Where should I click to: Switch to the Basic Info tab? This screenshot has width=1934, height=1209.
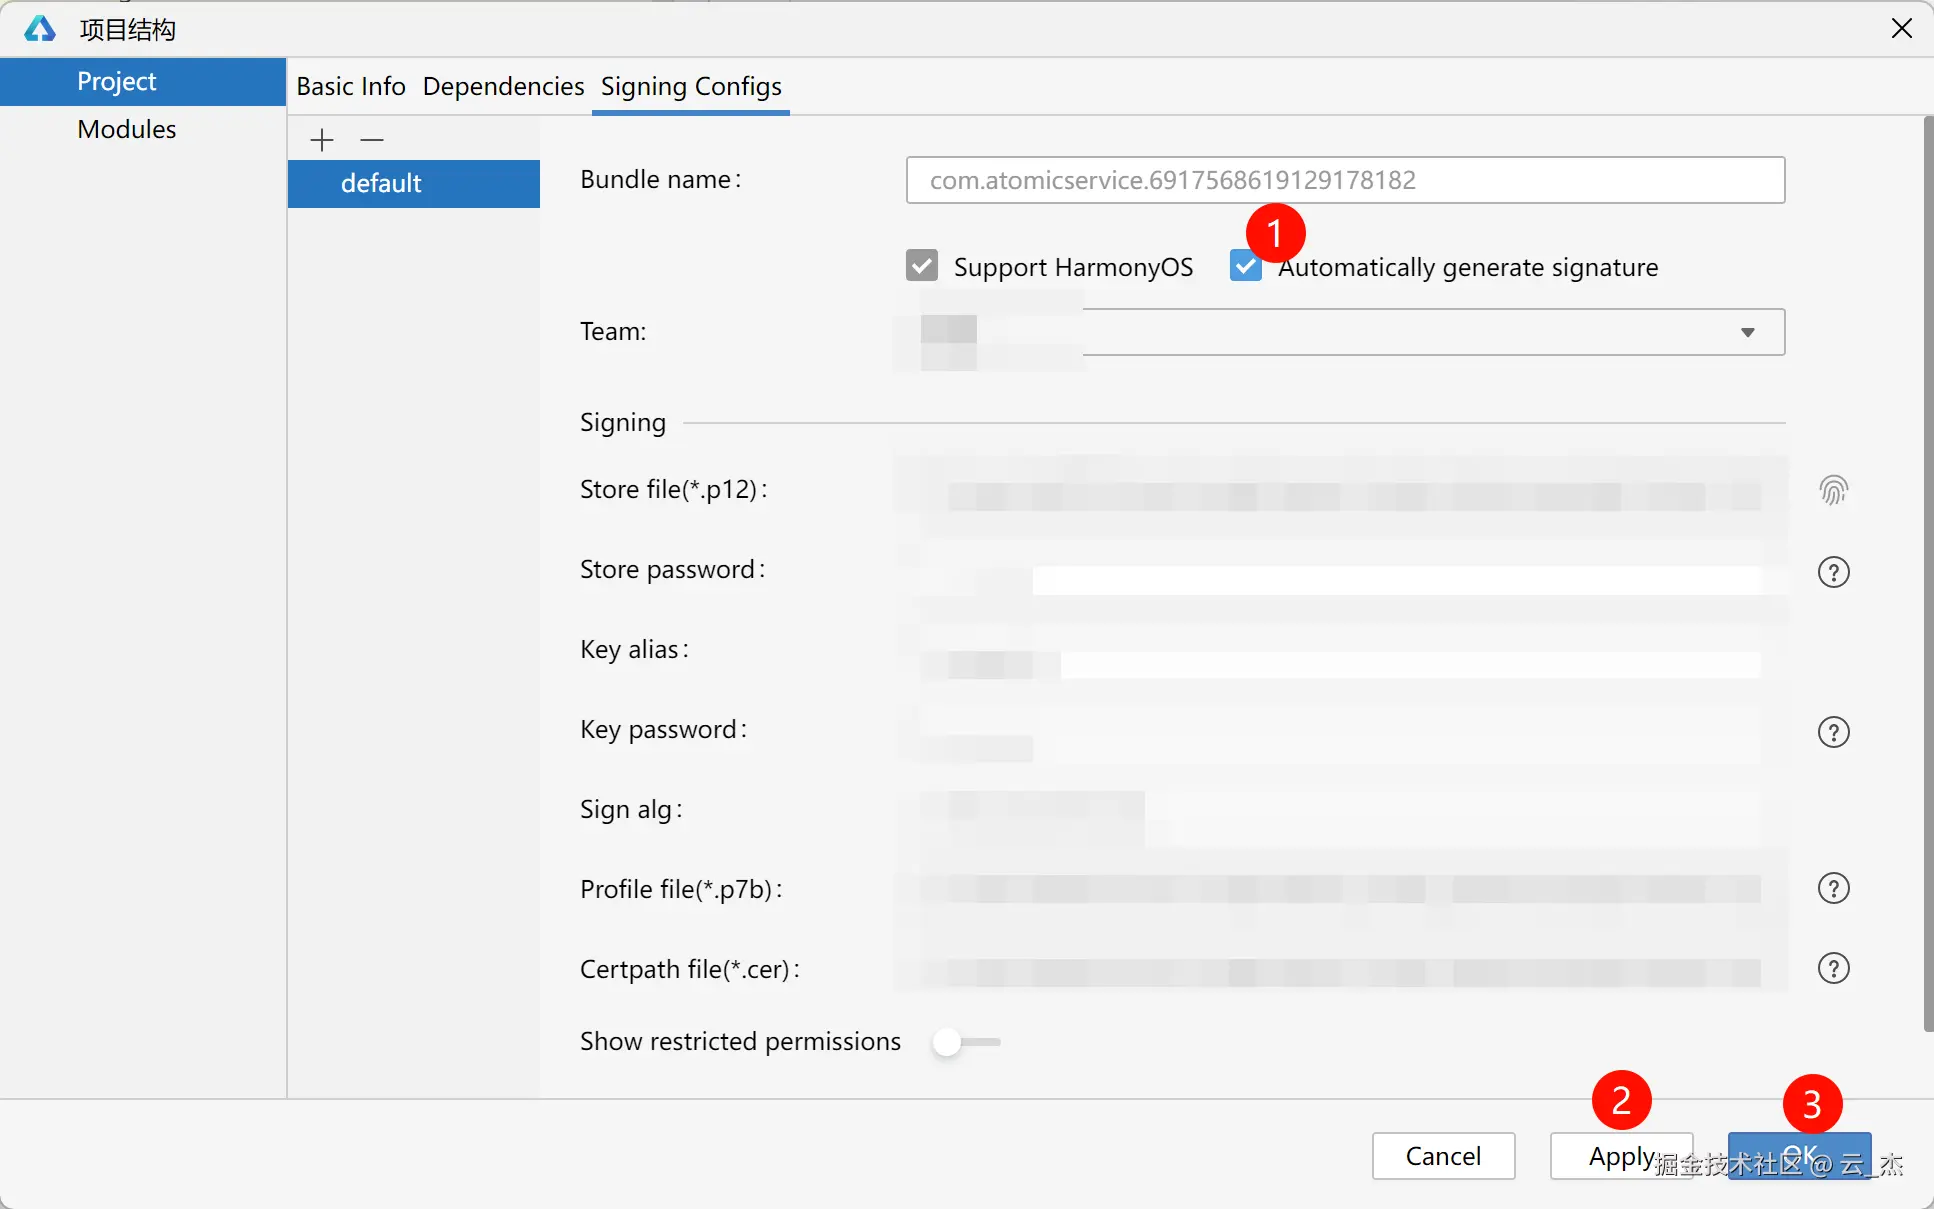click(351, 87)
